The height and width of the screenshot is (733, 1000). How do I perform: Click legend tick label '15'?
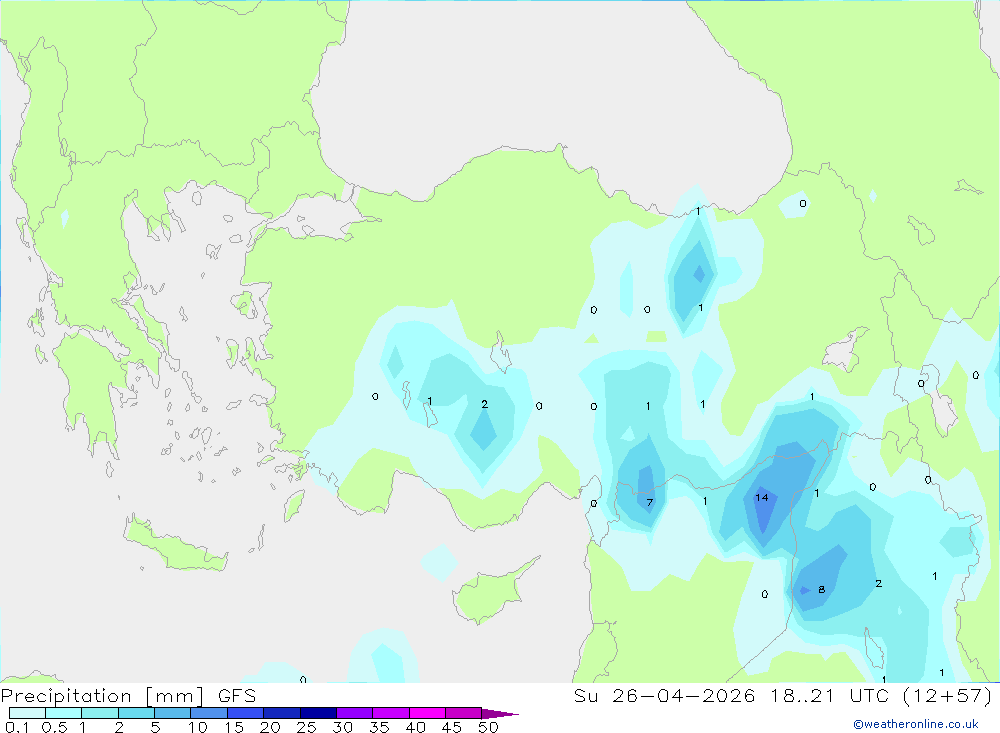coord(233,727)
